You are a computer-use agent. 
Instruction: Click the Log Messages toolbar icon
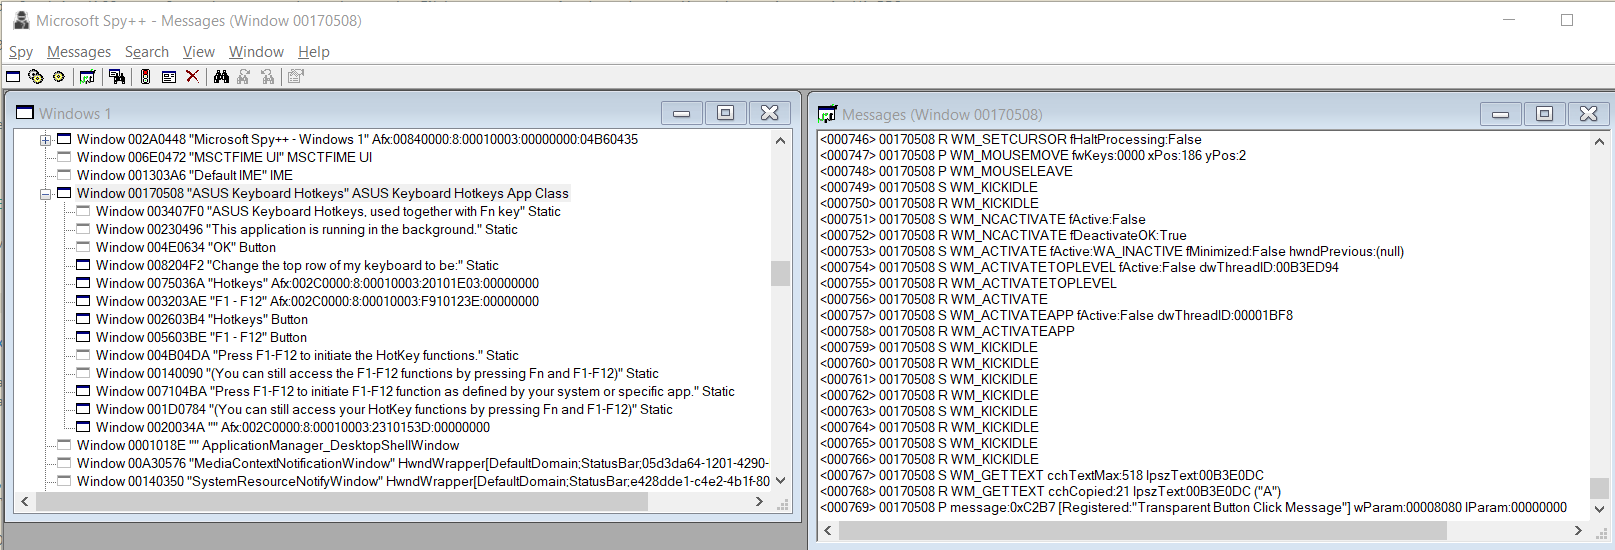click(x=88, y=77)
